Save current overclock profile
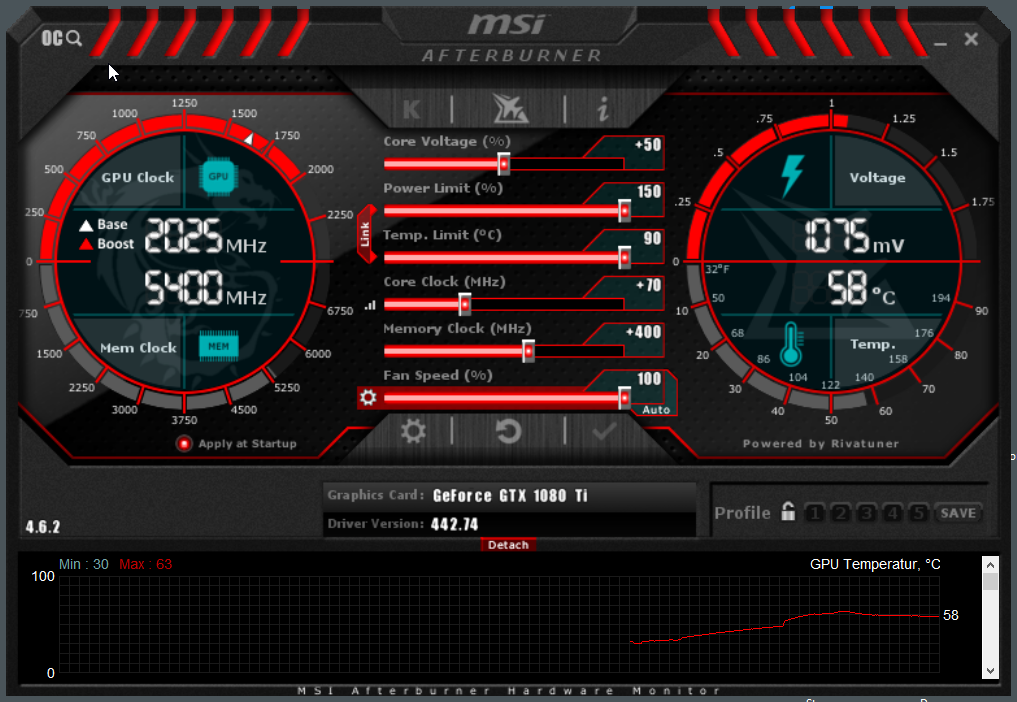Image resolution: width=1017 pixels, height=702 pixels. pos(957,512)
